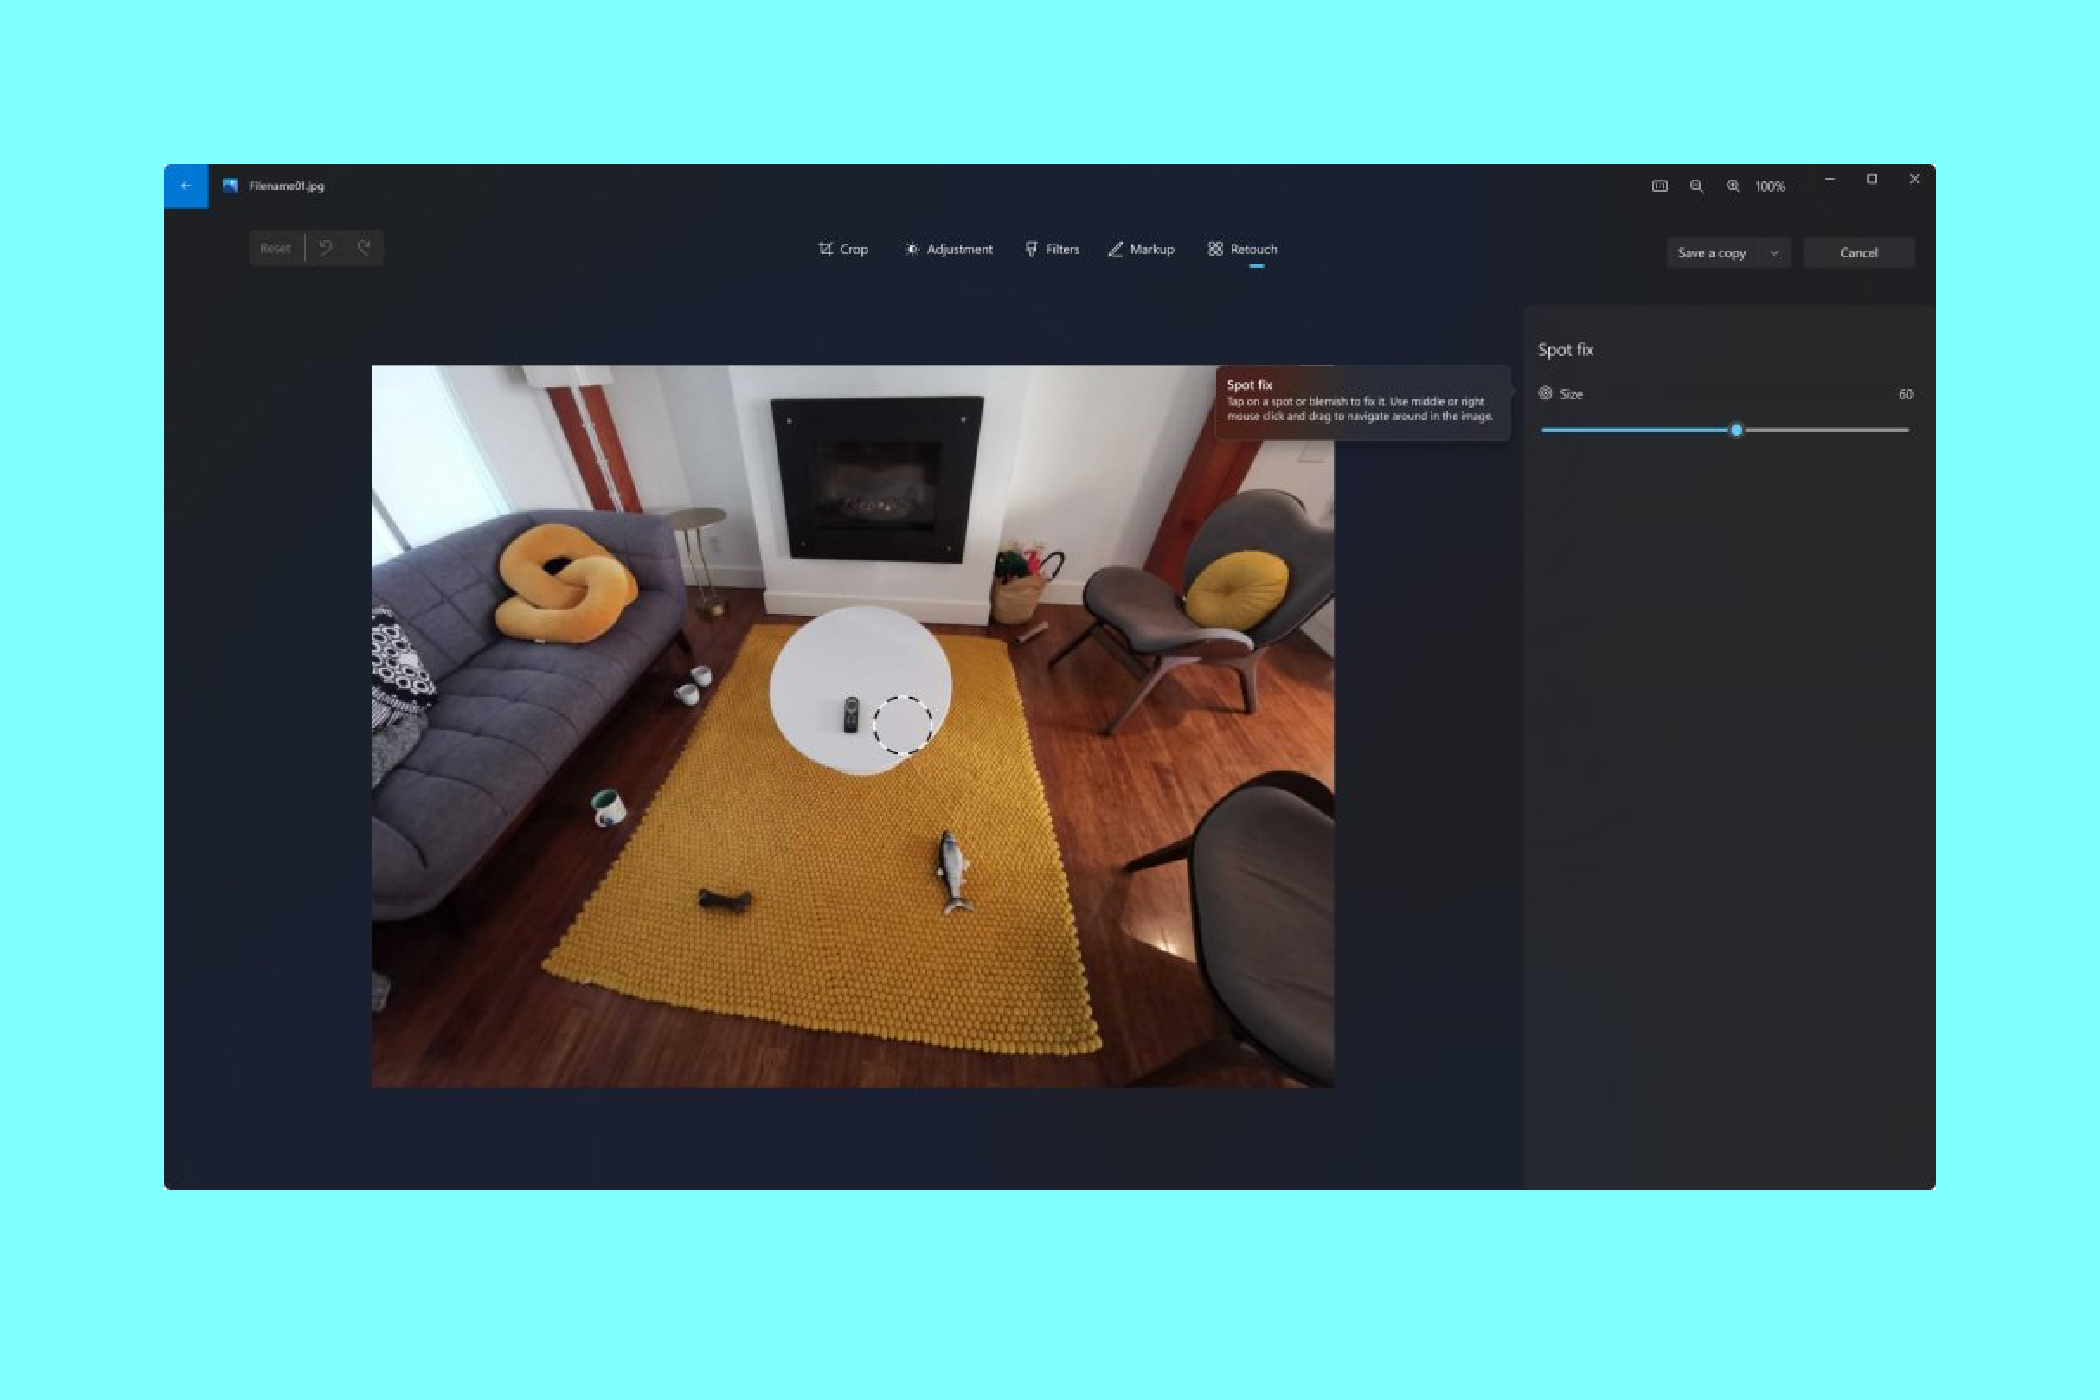Click the Save a copy button

[x=1713, y=252]
